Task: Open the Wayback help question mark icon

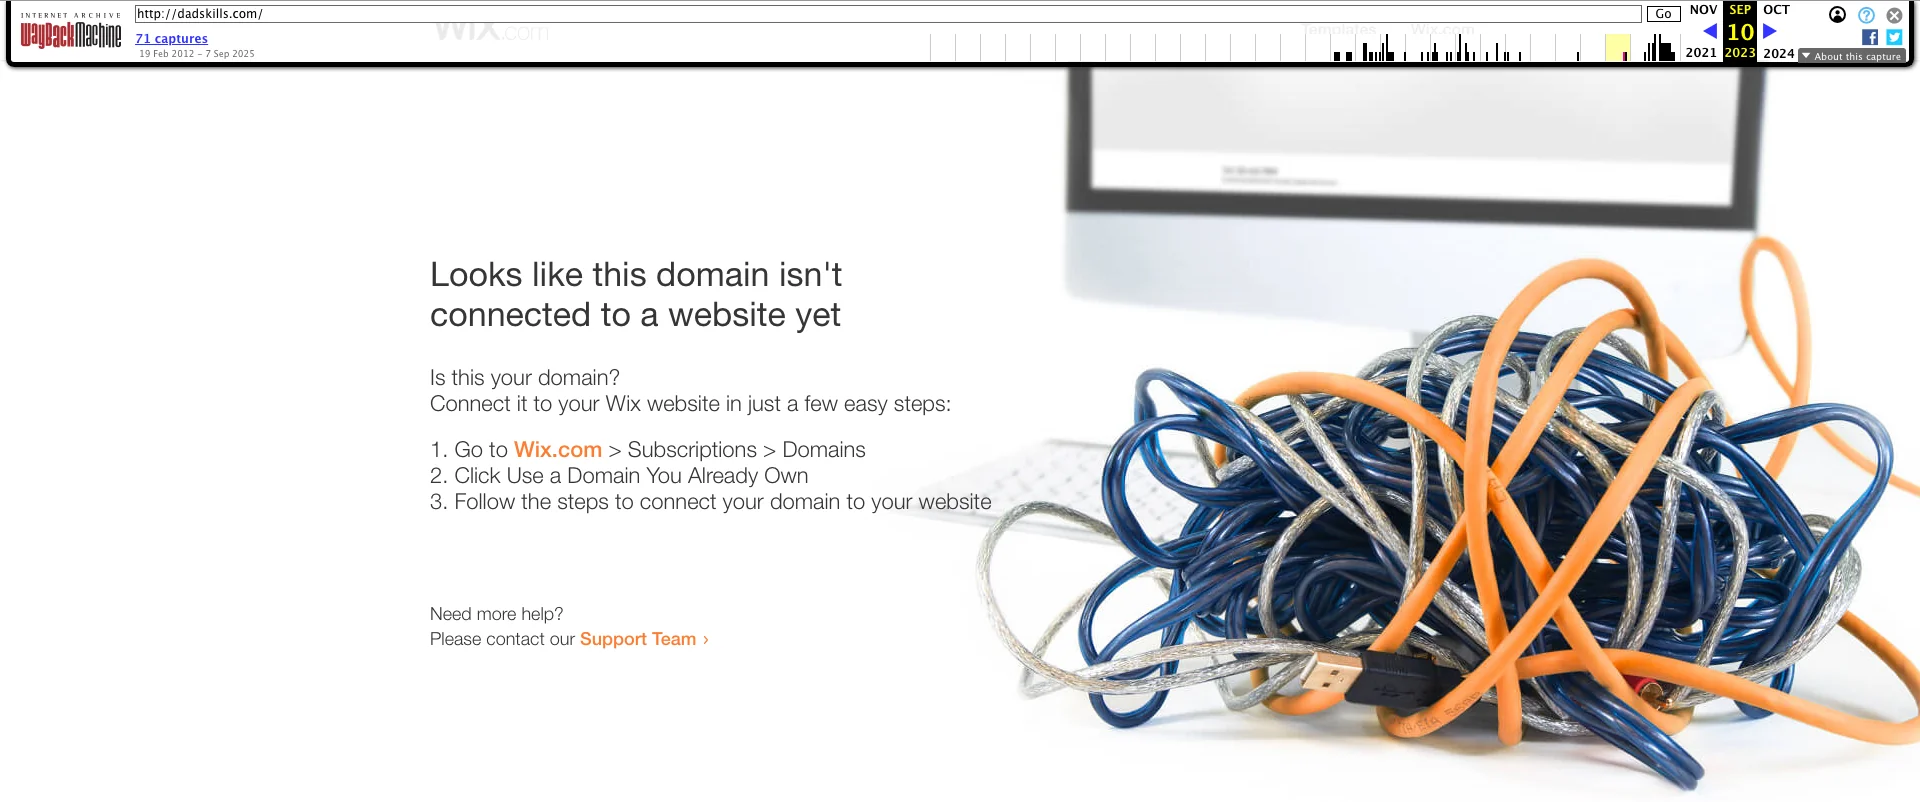Action: (1866, 15)
